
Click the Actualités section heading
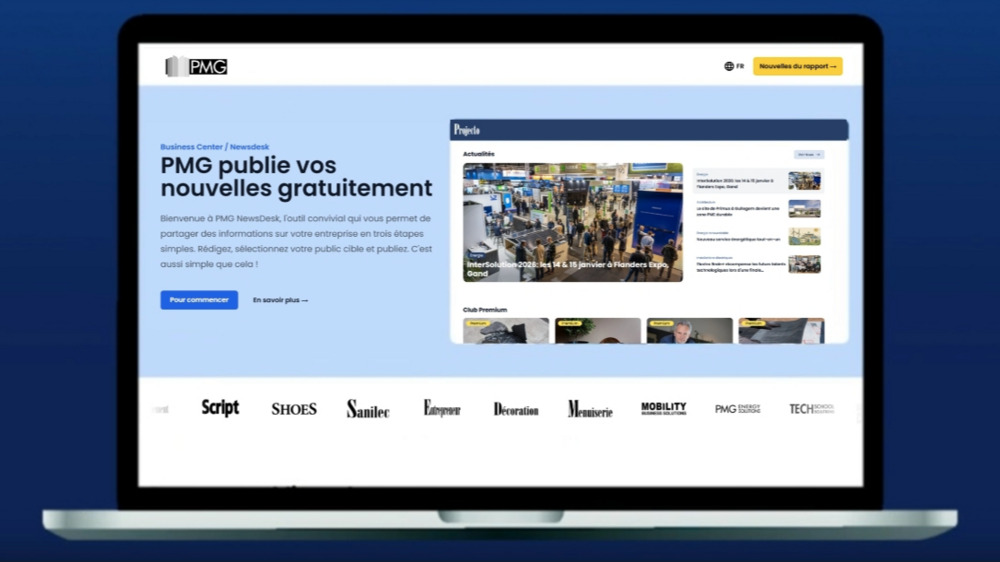tap(478, 154)
